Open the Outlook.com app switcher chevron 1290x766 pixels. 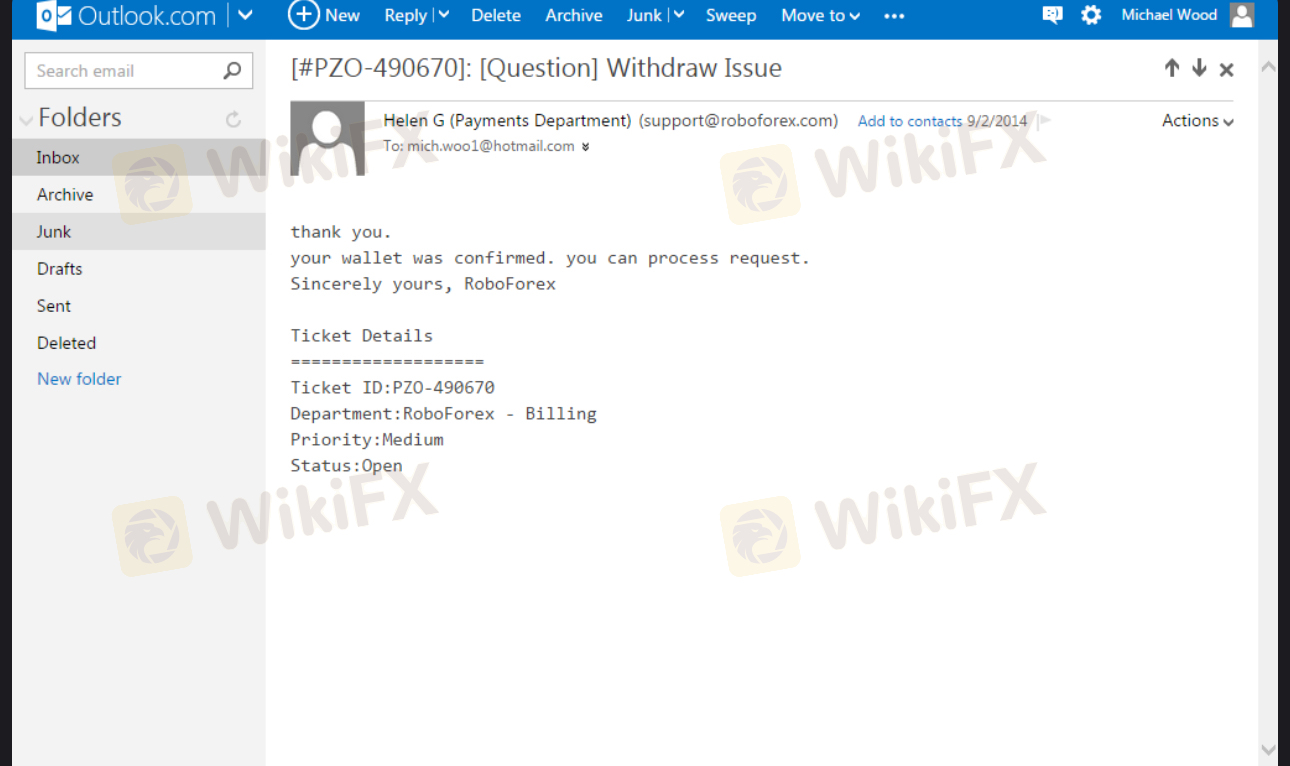coord(245,16)
